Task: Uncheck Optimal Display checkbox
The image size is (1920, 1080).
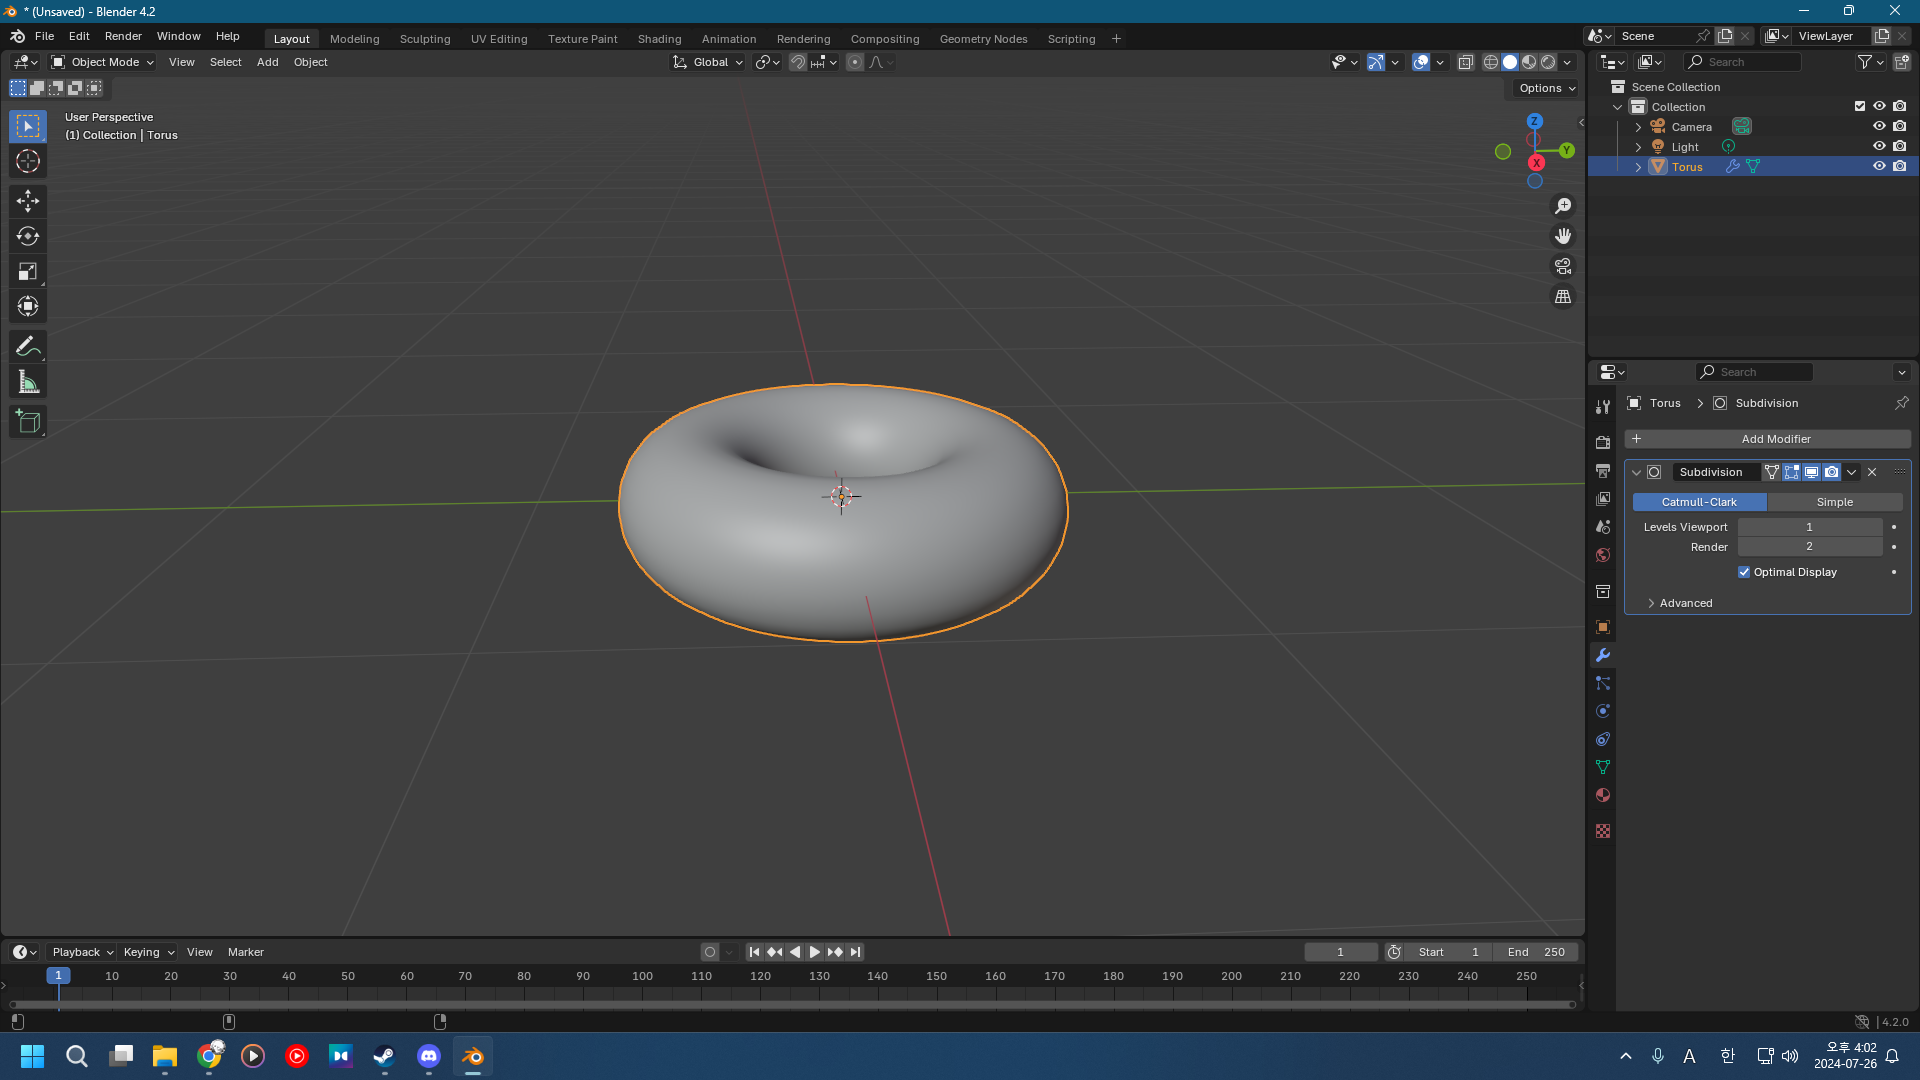Action: pos(1744,572)
